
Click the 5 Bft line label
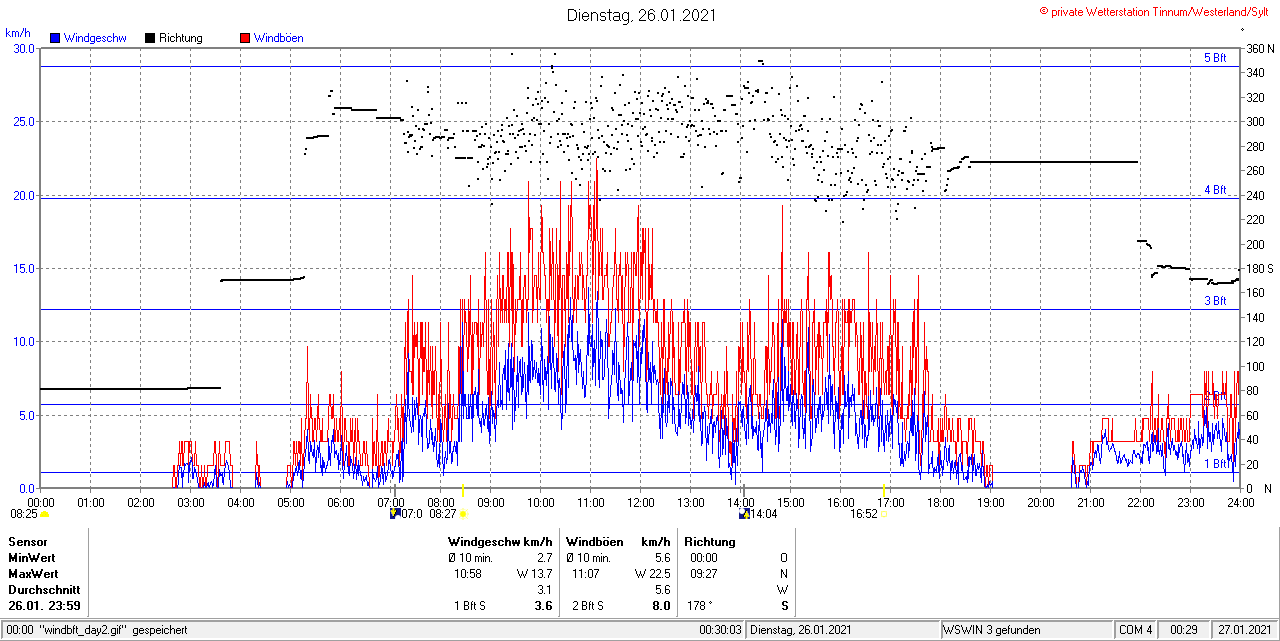coord(1215,58)
